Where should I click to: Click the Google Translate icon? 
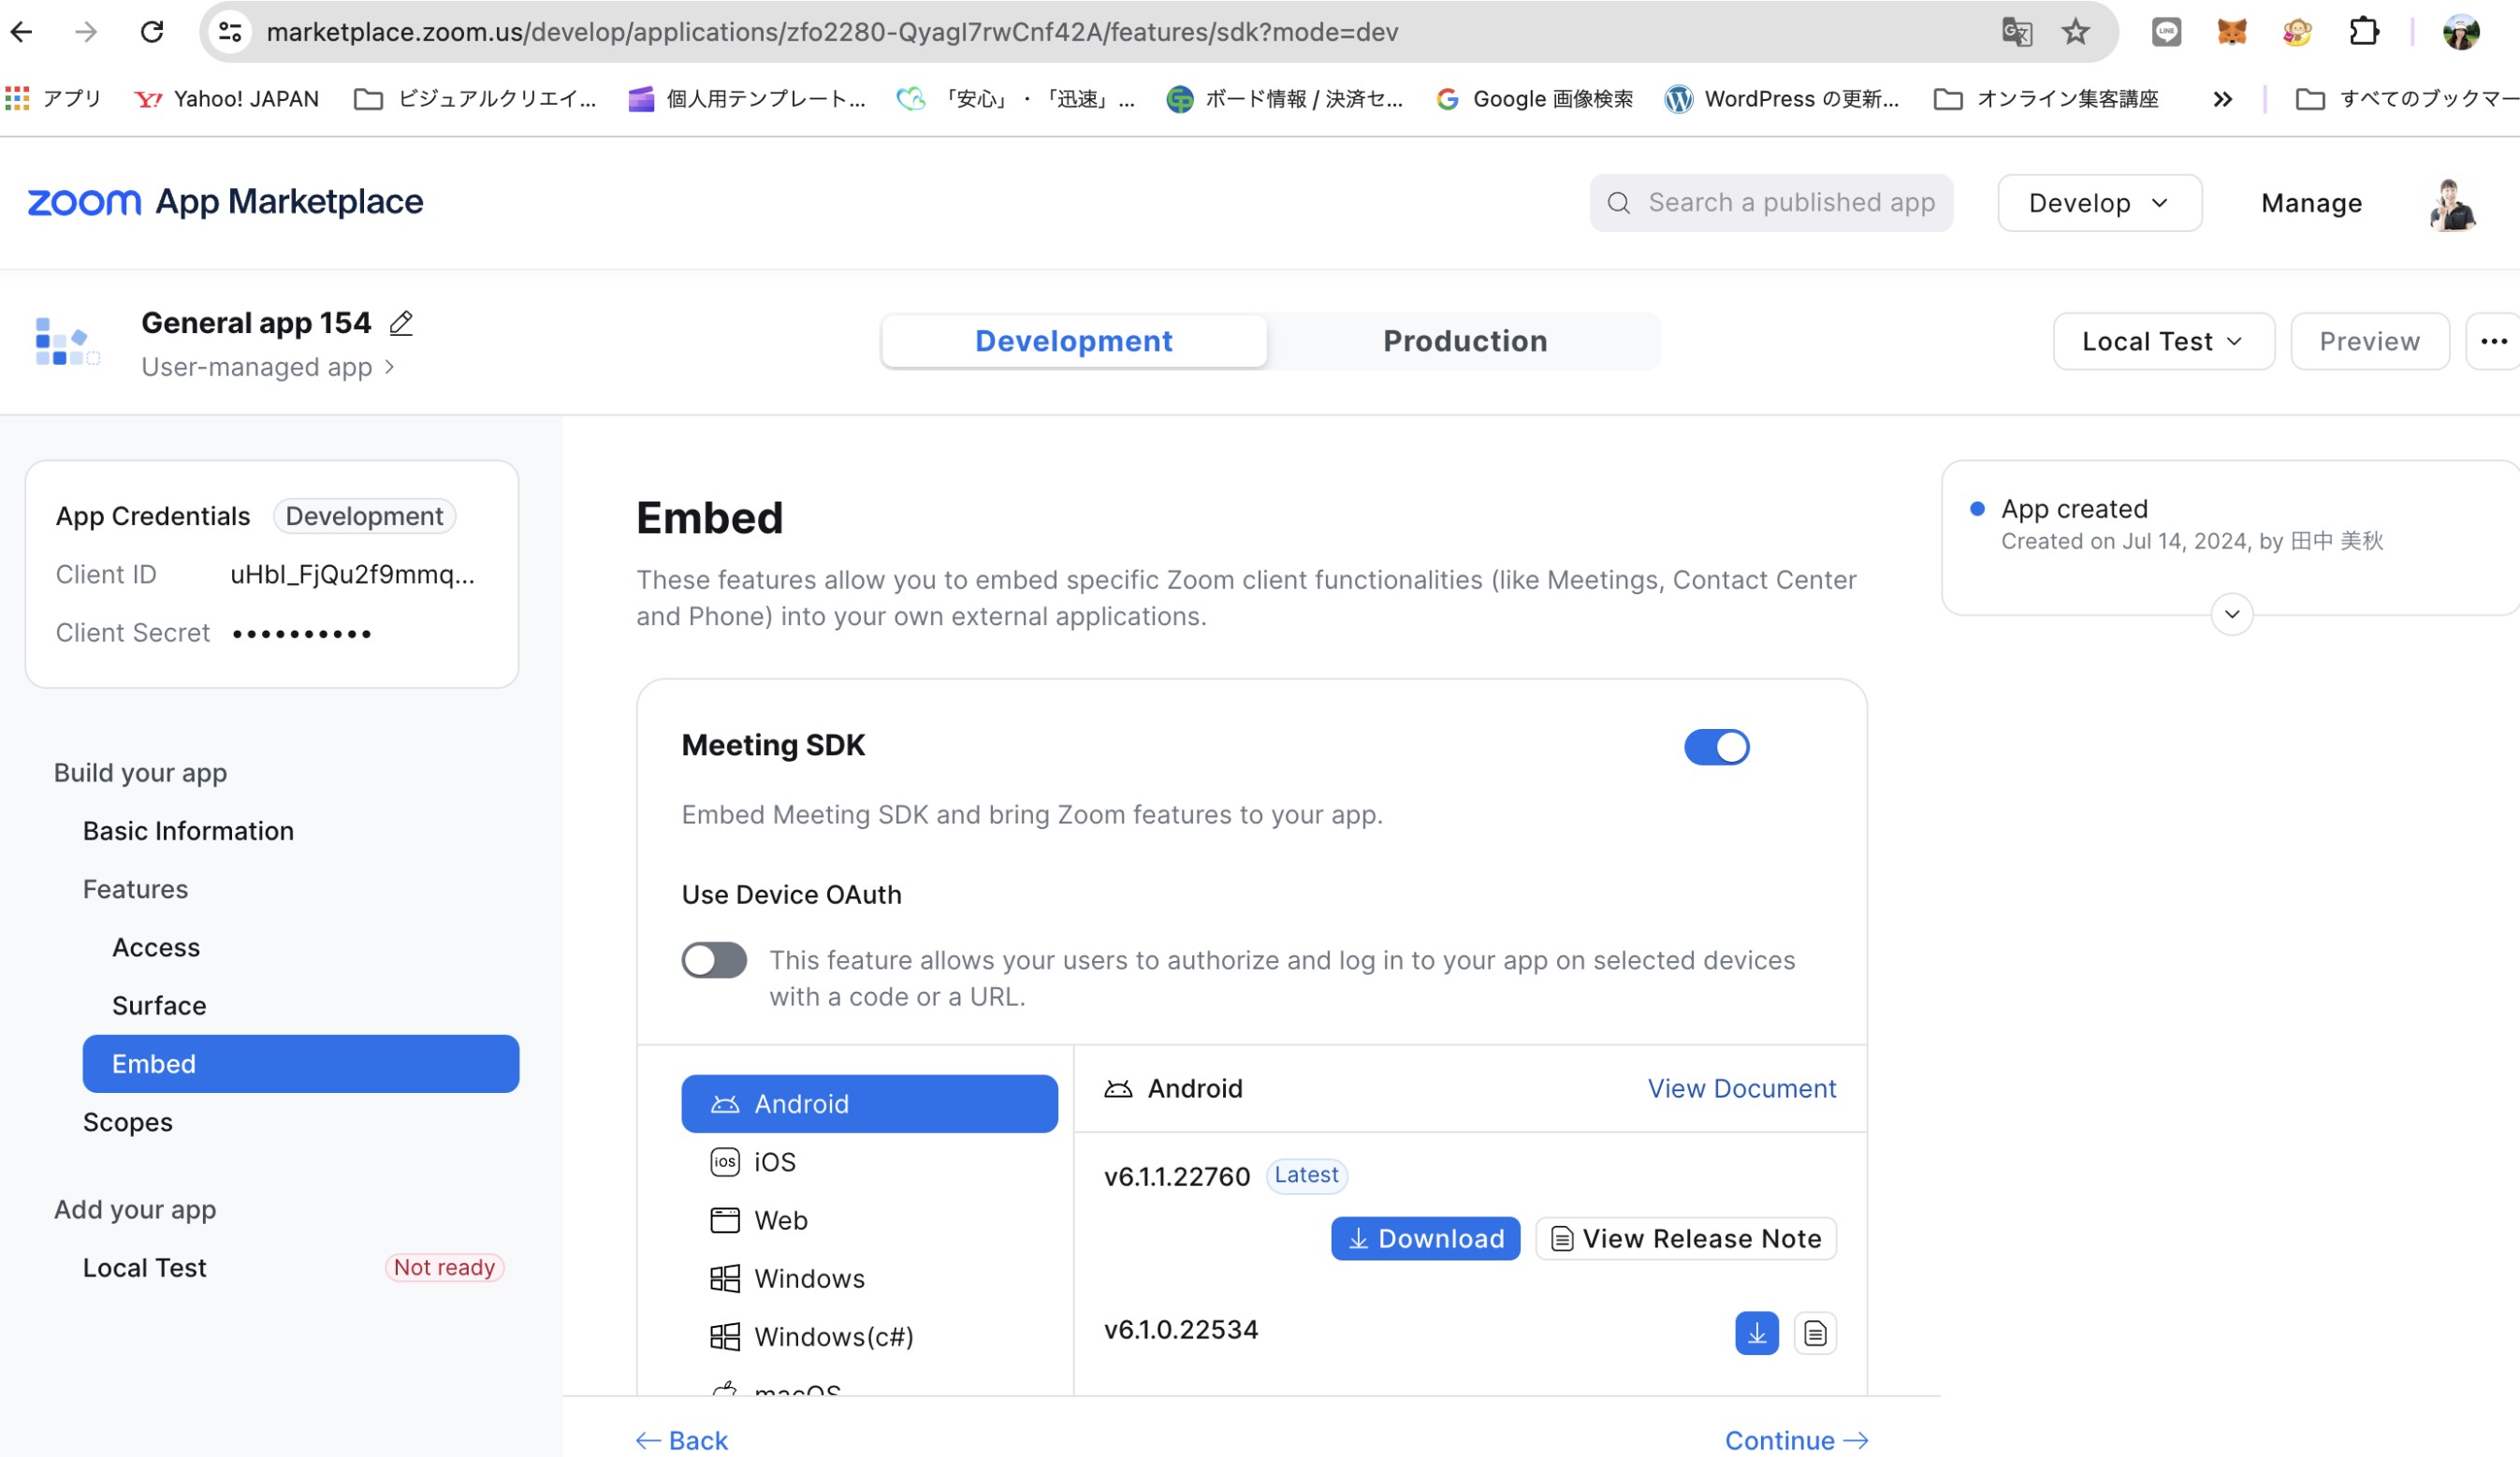point(2016,32)
